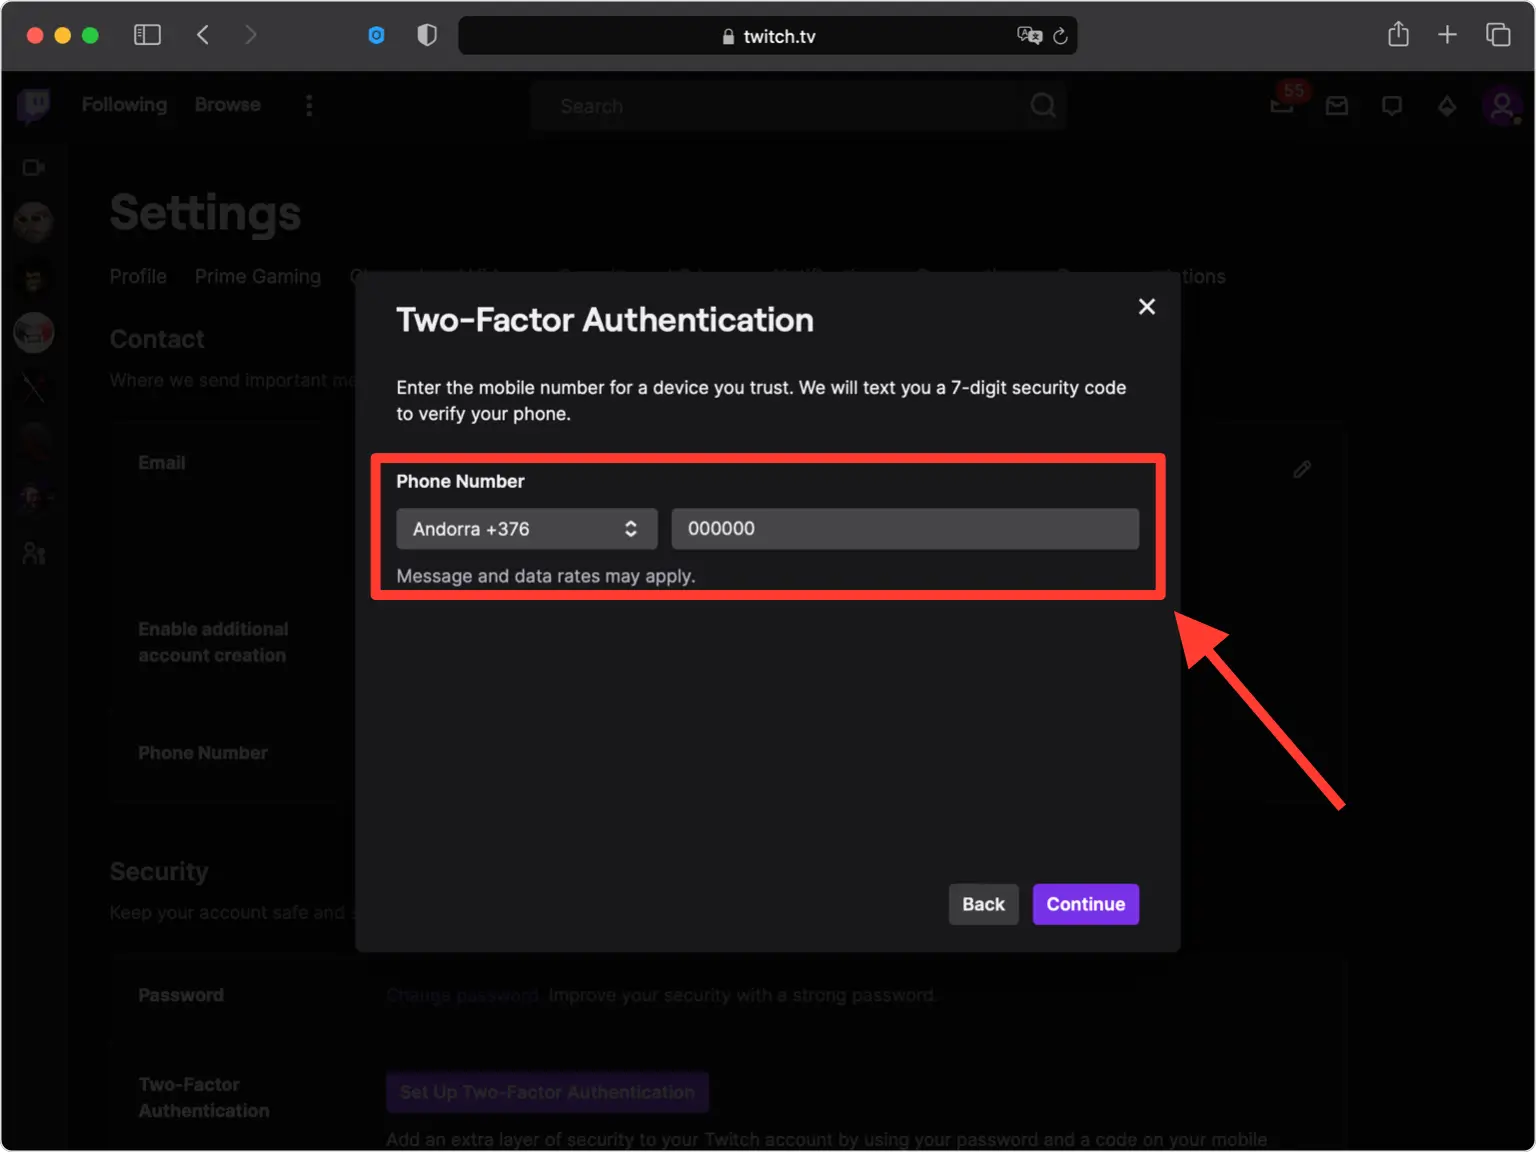Open the Safari share icon
The height and width of the screenshot is (1152, 1536).
pyautogui.click(x=1398, y=34)
